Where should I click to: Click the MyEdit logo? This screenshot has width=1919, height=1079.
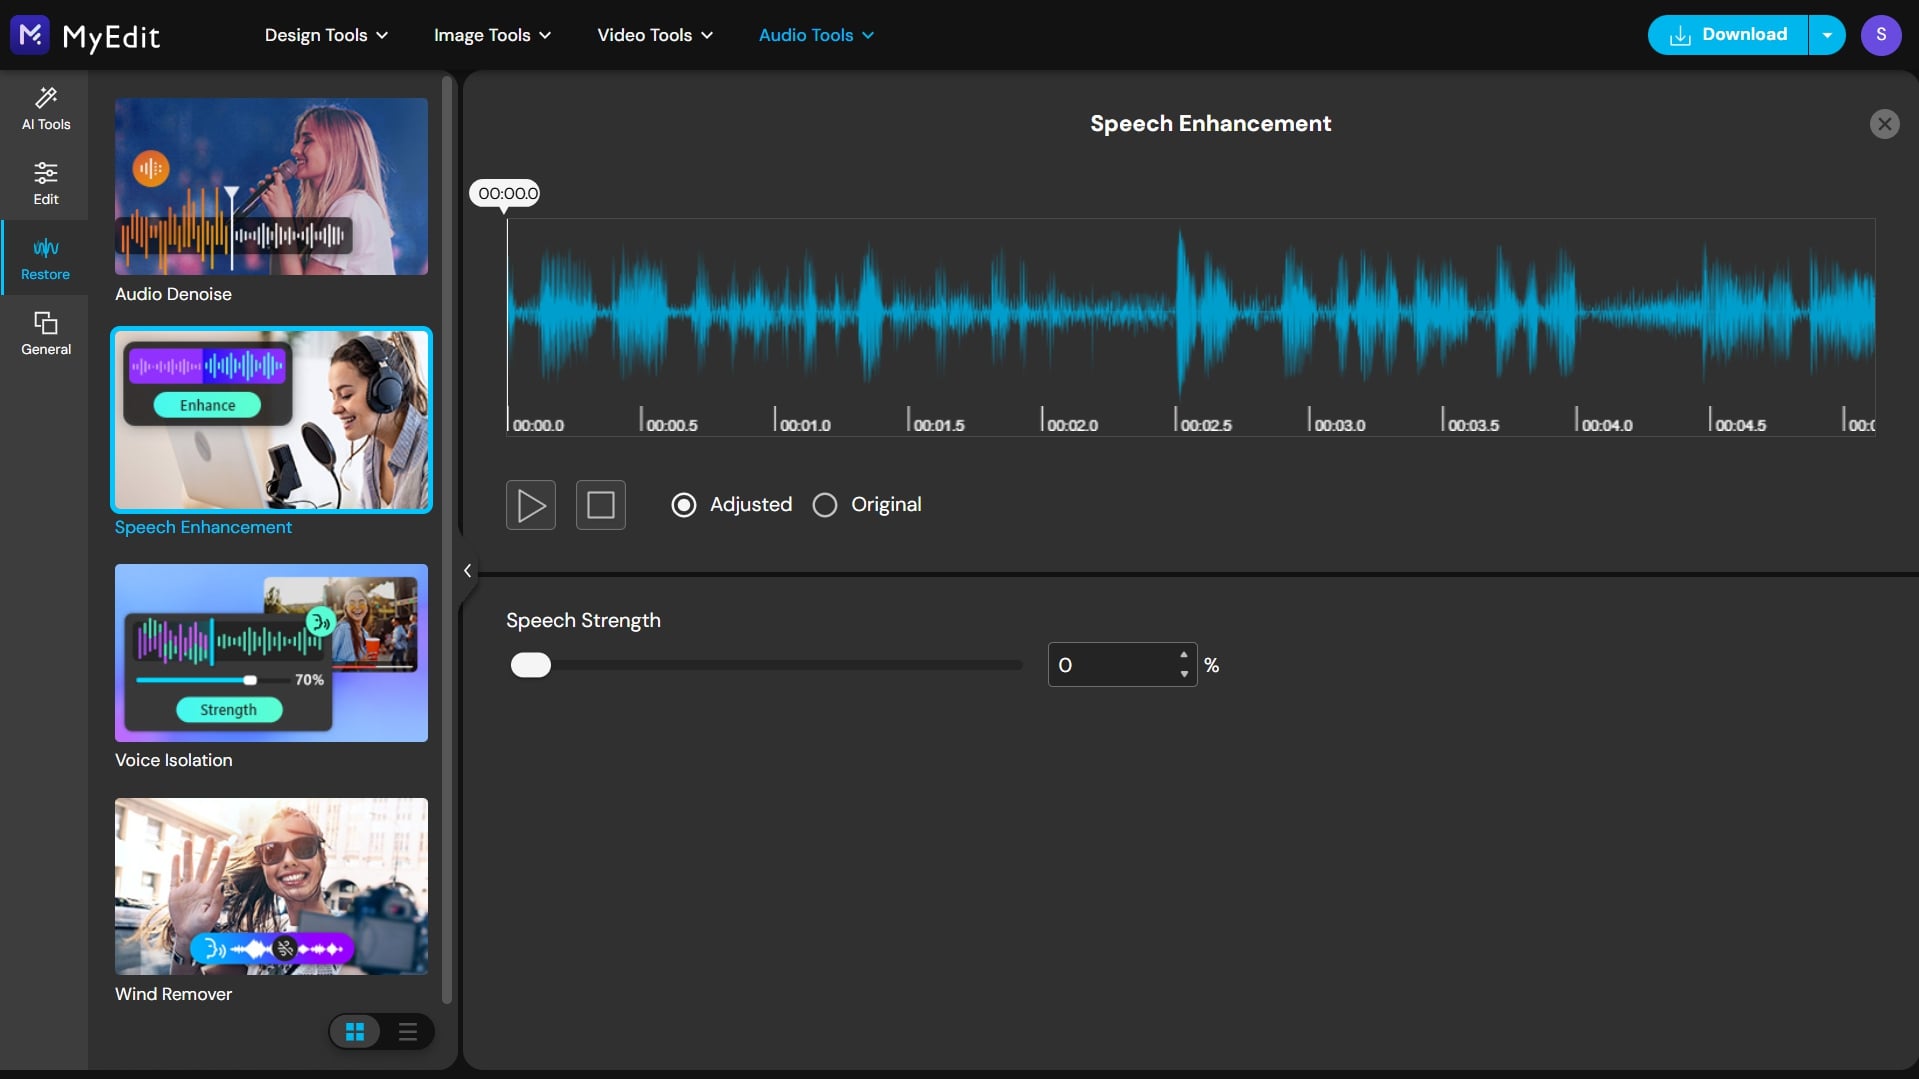coord(85,35)
